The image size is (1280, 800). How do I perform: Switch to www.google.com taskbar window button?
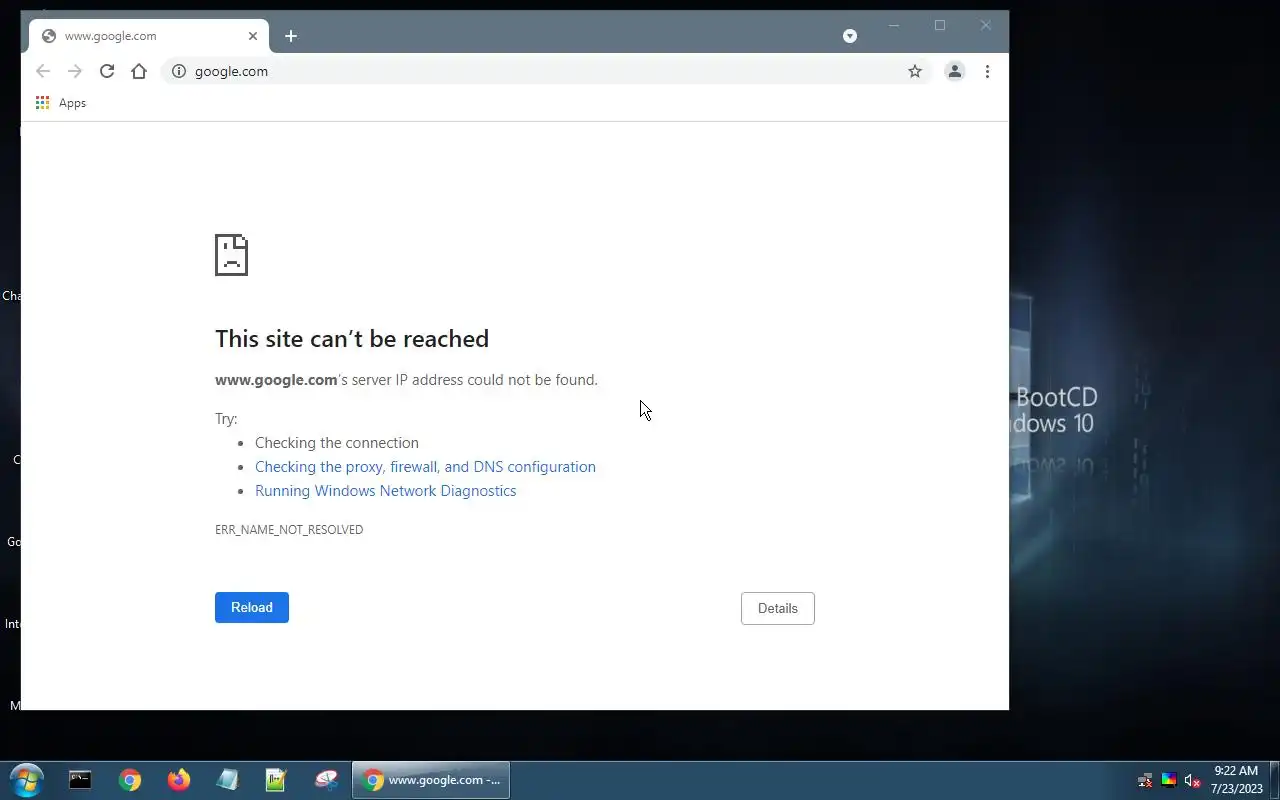(431, 780)
